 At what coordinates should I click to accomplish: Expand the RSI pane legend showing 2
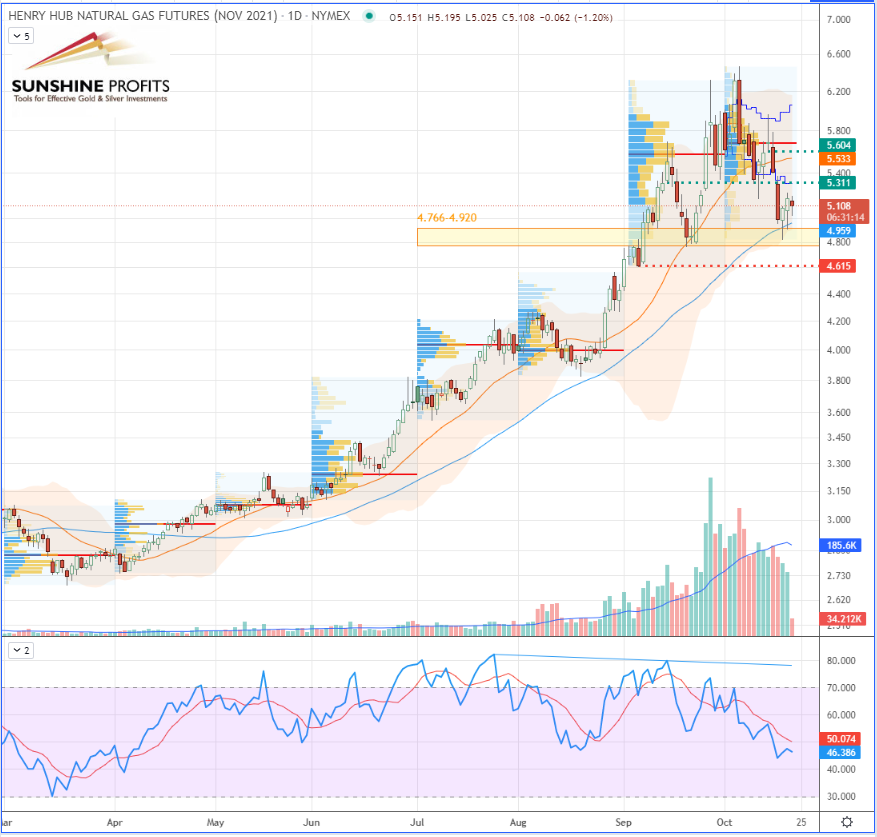21,650
